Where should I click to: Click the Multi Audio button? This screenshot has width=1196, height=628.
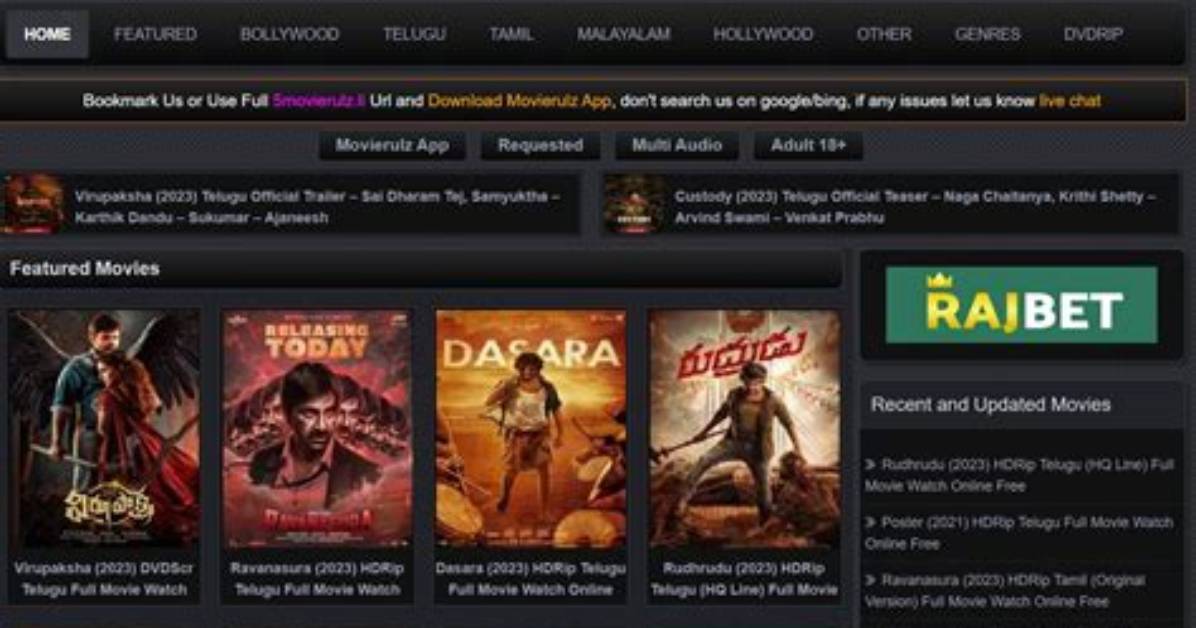point(677,145)
